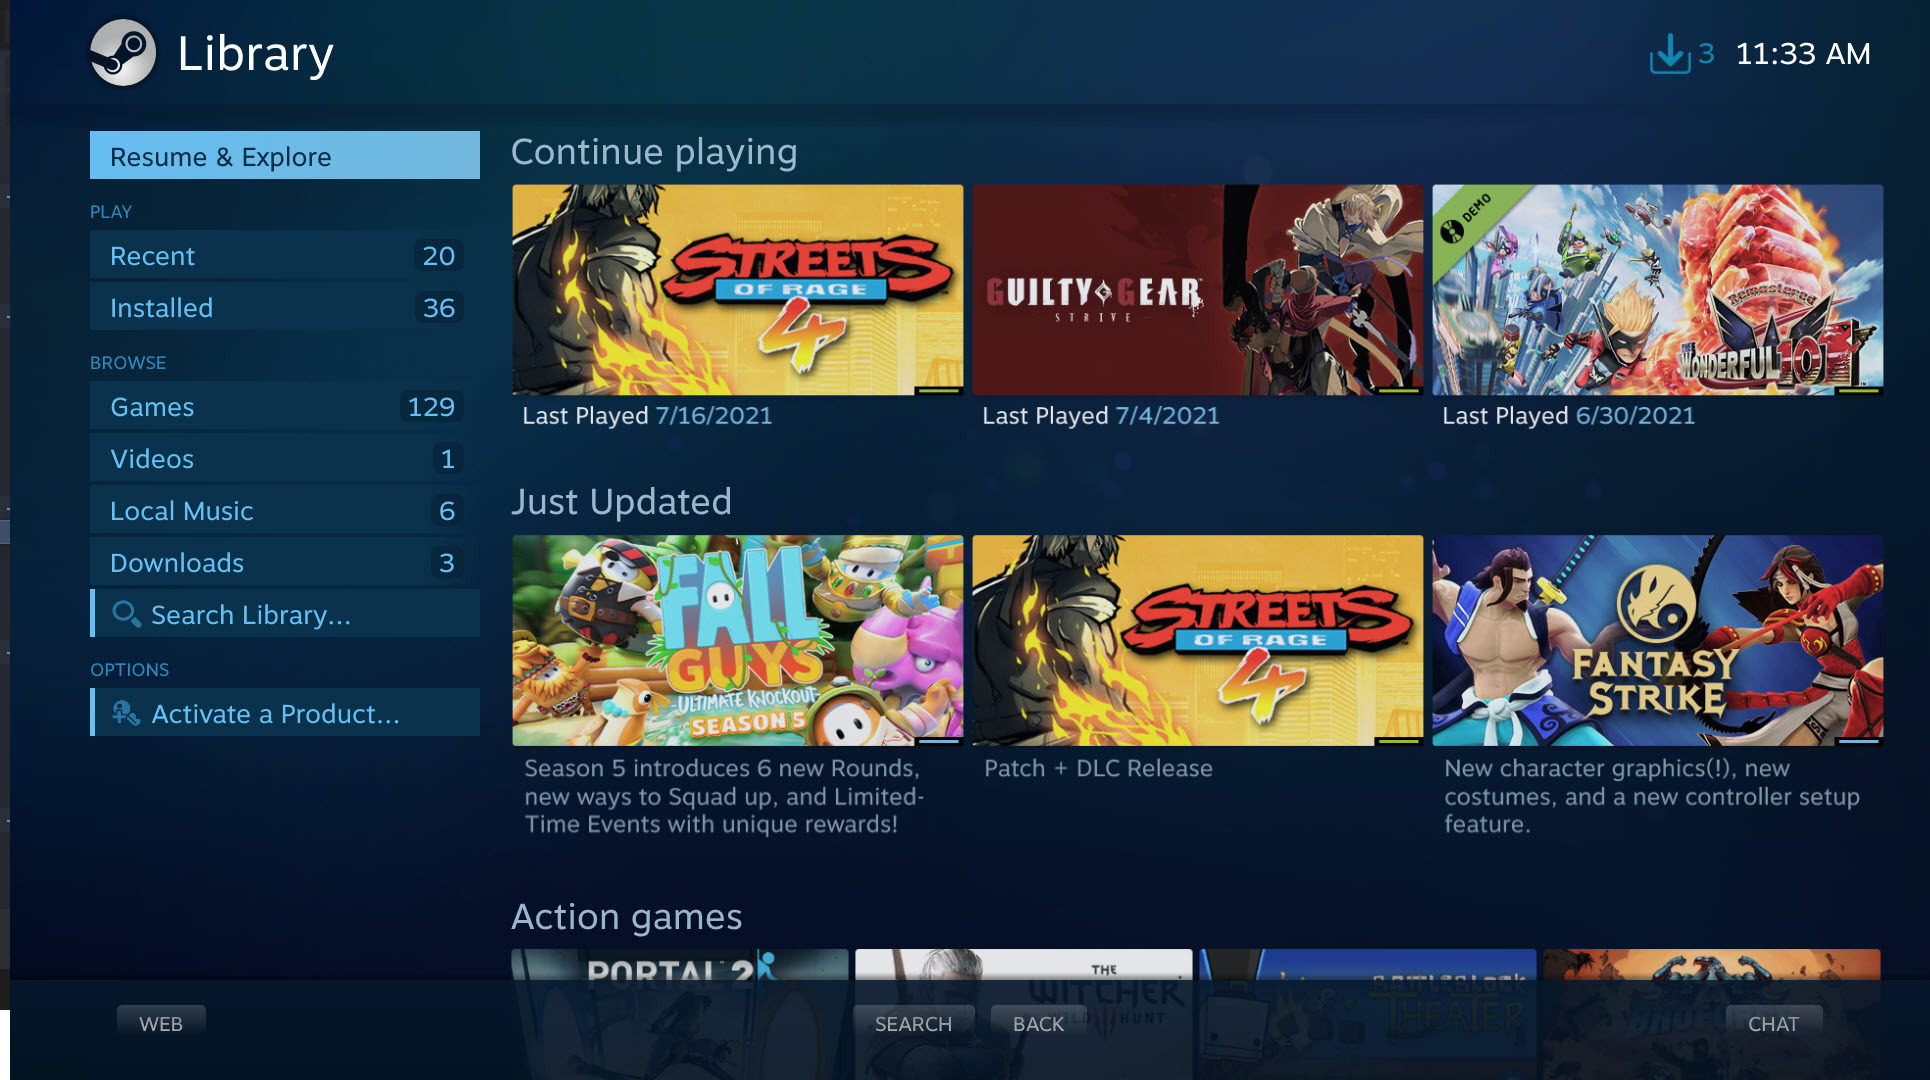Choose Activate a Product option
1930x1080 pixels.
coord(285,713)
